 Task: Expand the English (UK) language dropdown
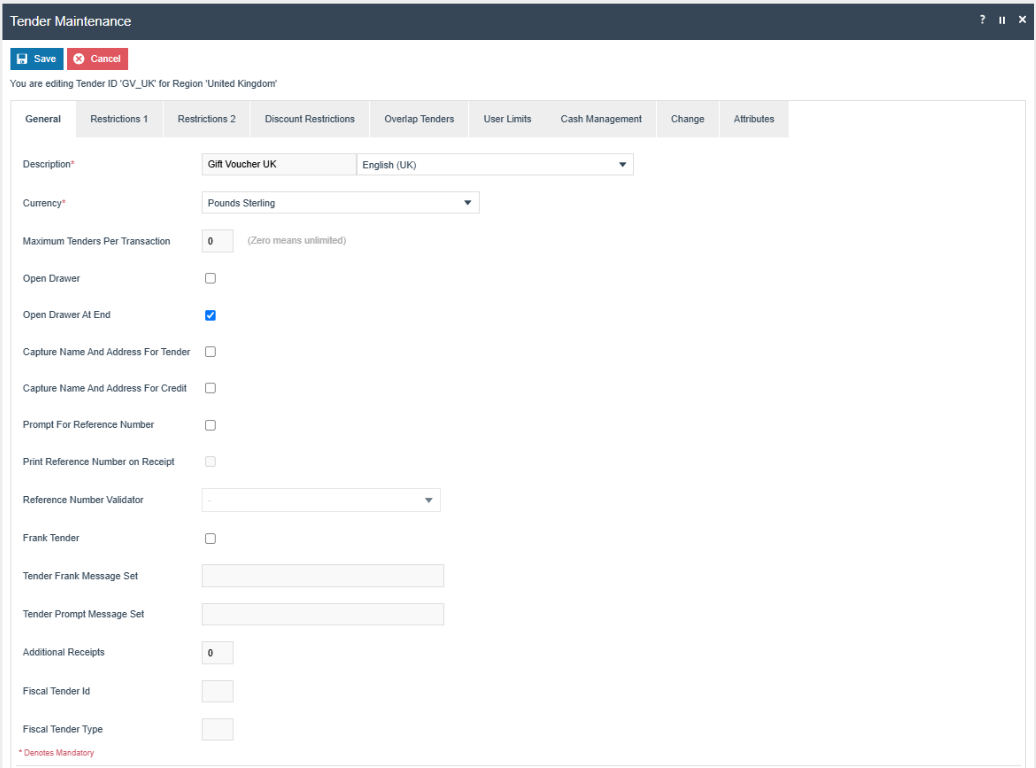point(495,165)
